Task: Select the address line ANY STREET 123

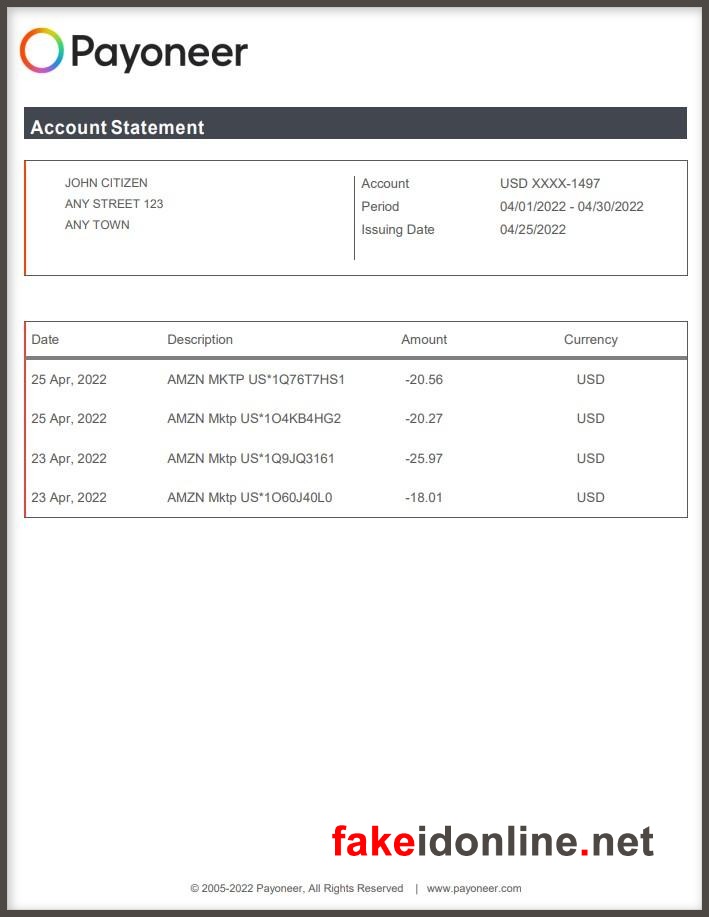Action: 114,204
